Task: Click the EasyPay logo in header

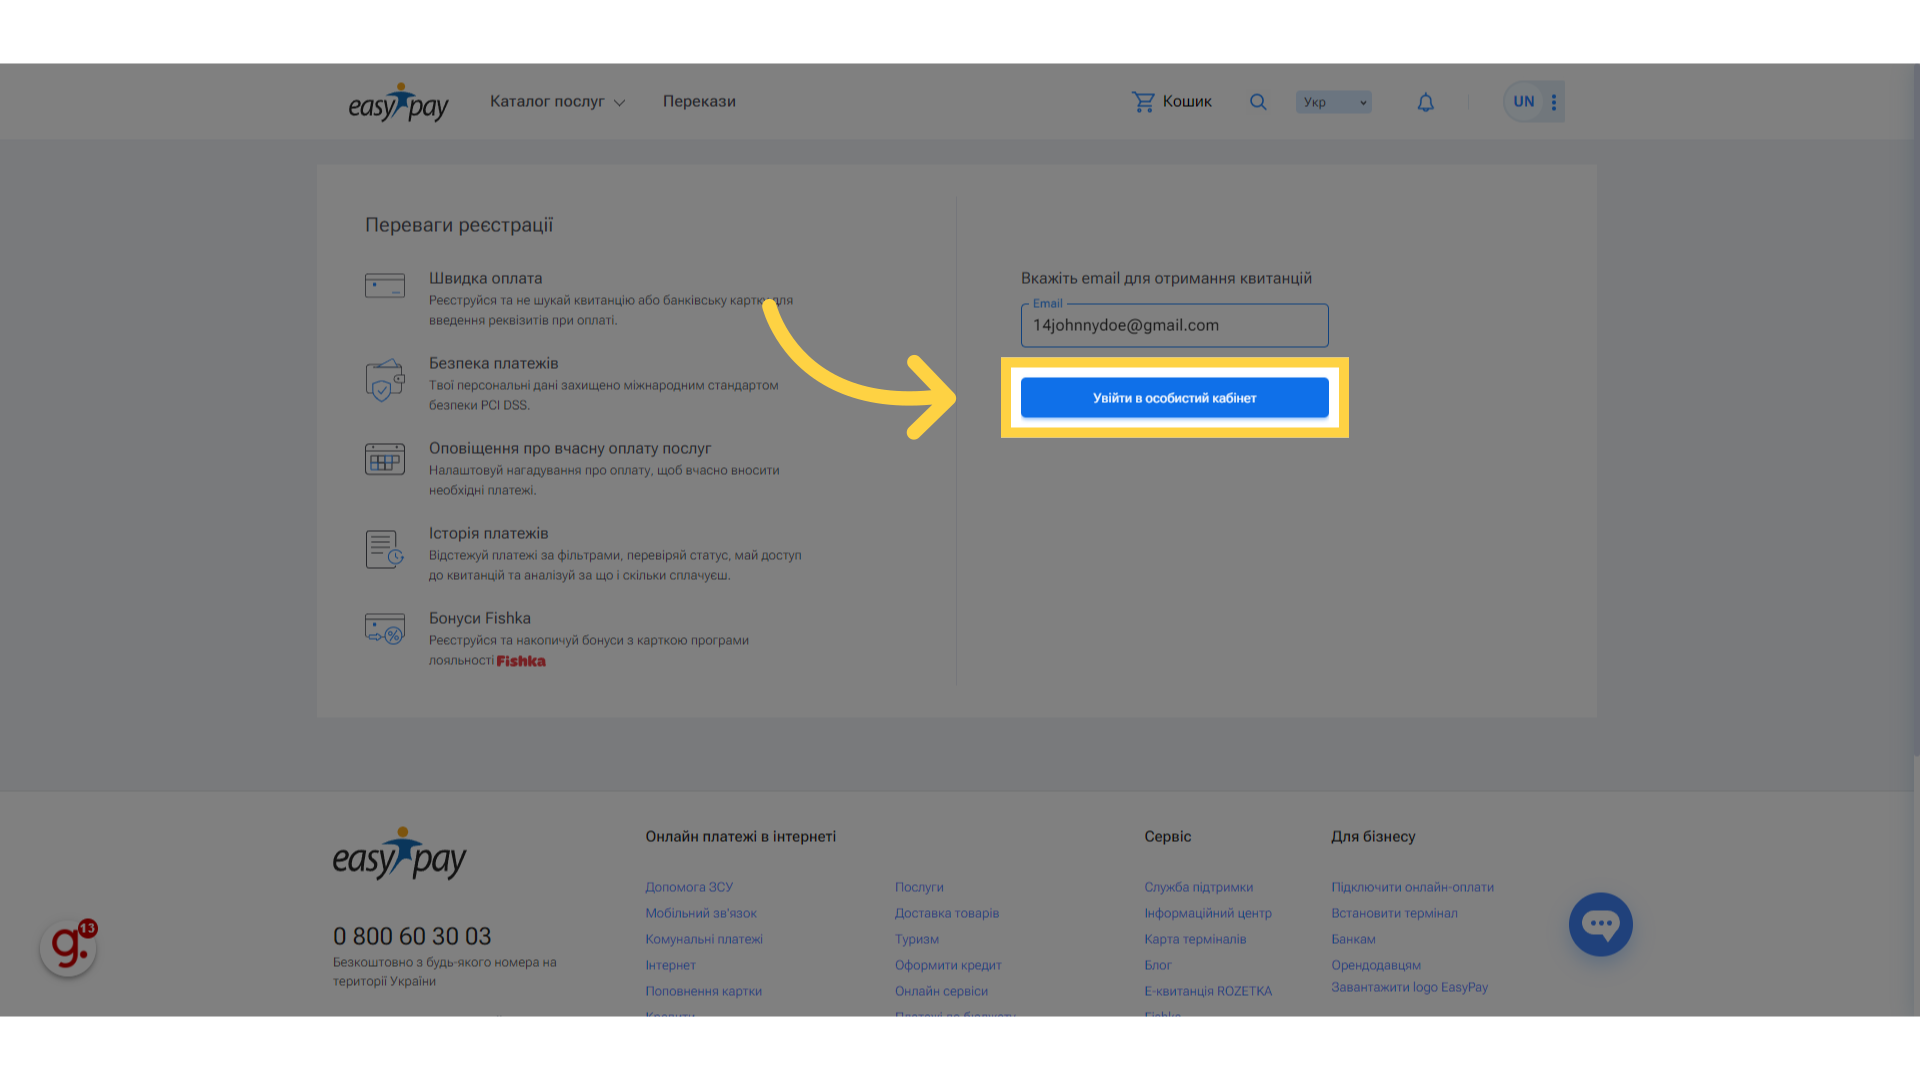Action: point(398,103)
